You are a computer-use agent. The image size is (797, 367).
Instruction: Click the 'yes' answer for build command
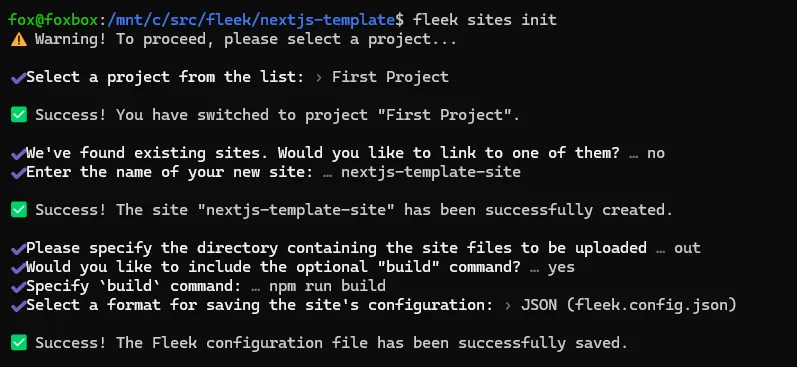(x=561, y=267)
